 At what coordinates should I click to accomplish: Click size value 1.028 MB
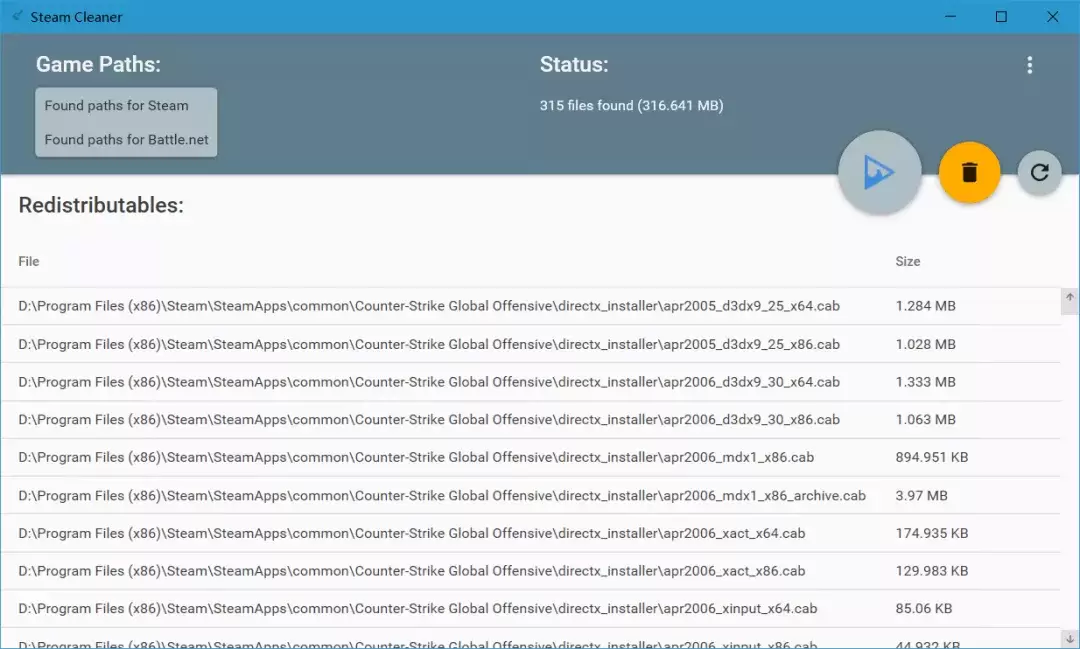tap(925, 344)
